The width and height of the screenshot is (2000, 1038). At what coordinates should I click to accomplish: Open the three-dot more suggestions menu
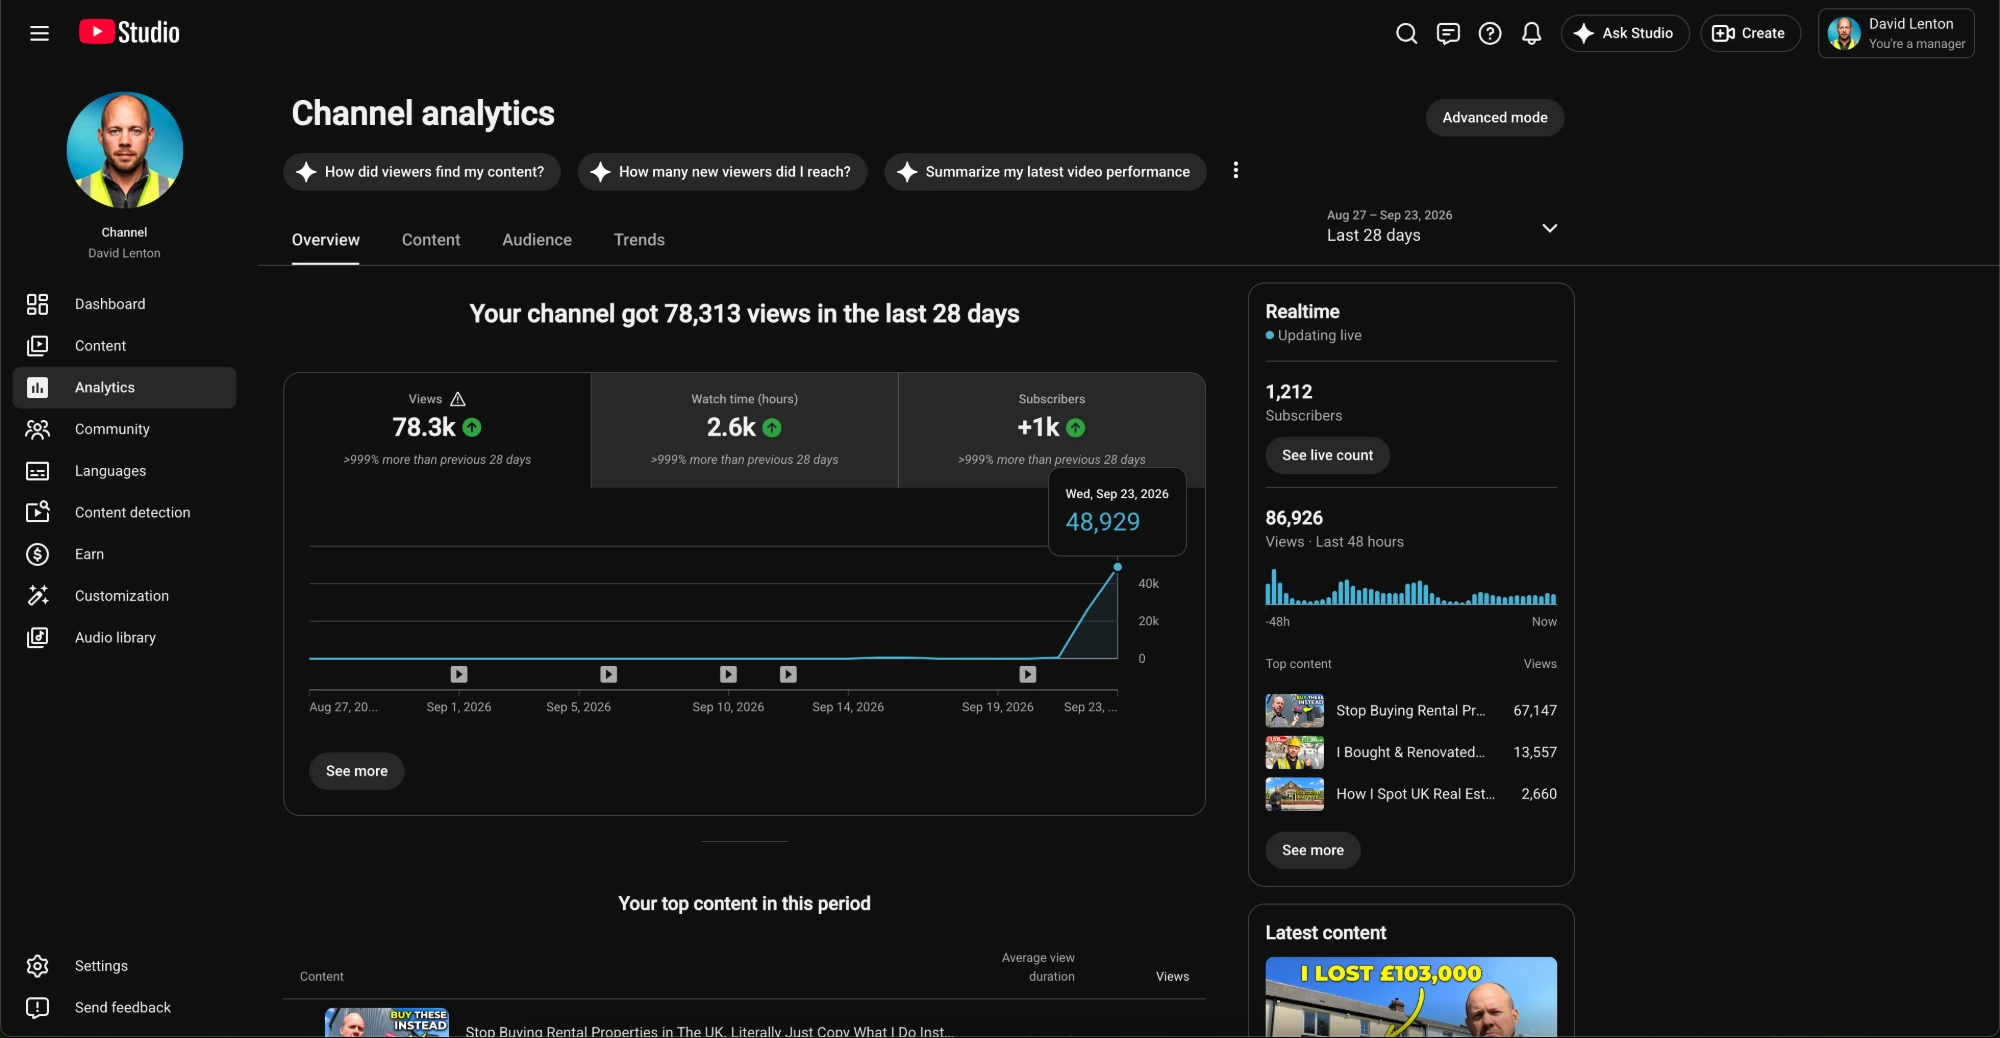[1236, 170]
